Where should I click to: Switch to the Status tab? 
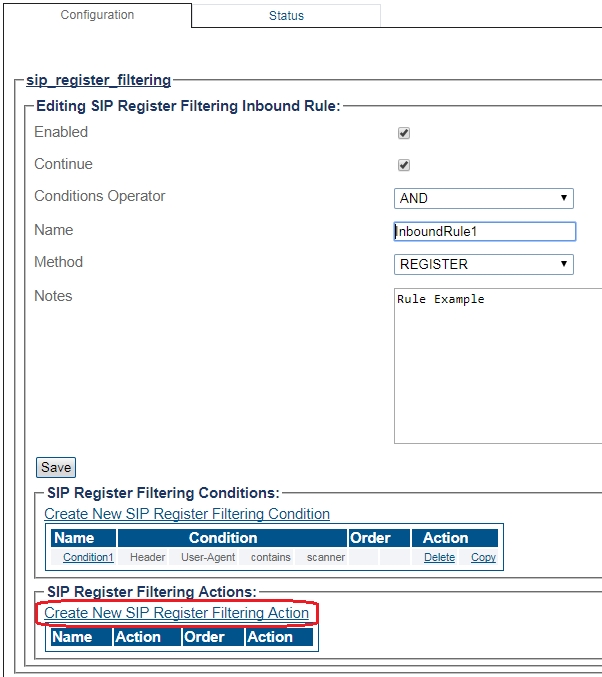286,16
